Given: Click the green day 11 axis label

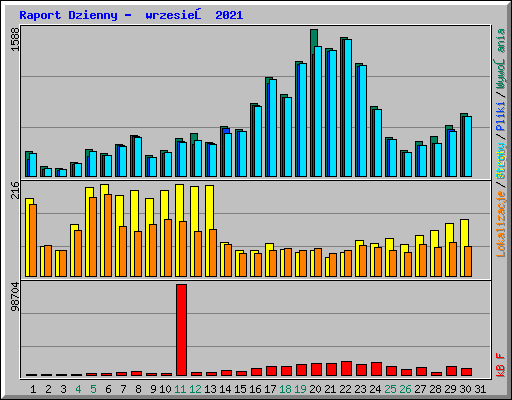Looking at the screenshot, I should coord(180,389).
